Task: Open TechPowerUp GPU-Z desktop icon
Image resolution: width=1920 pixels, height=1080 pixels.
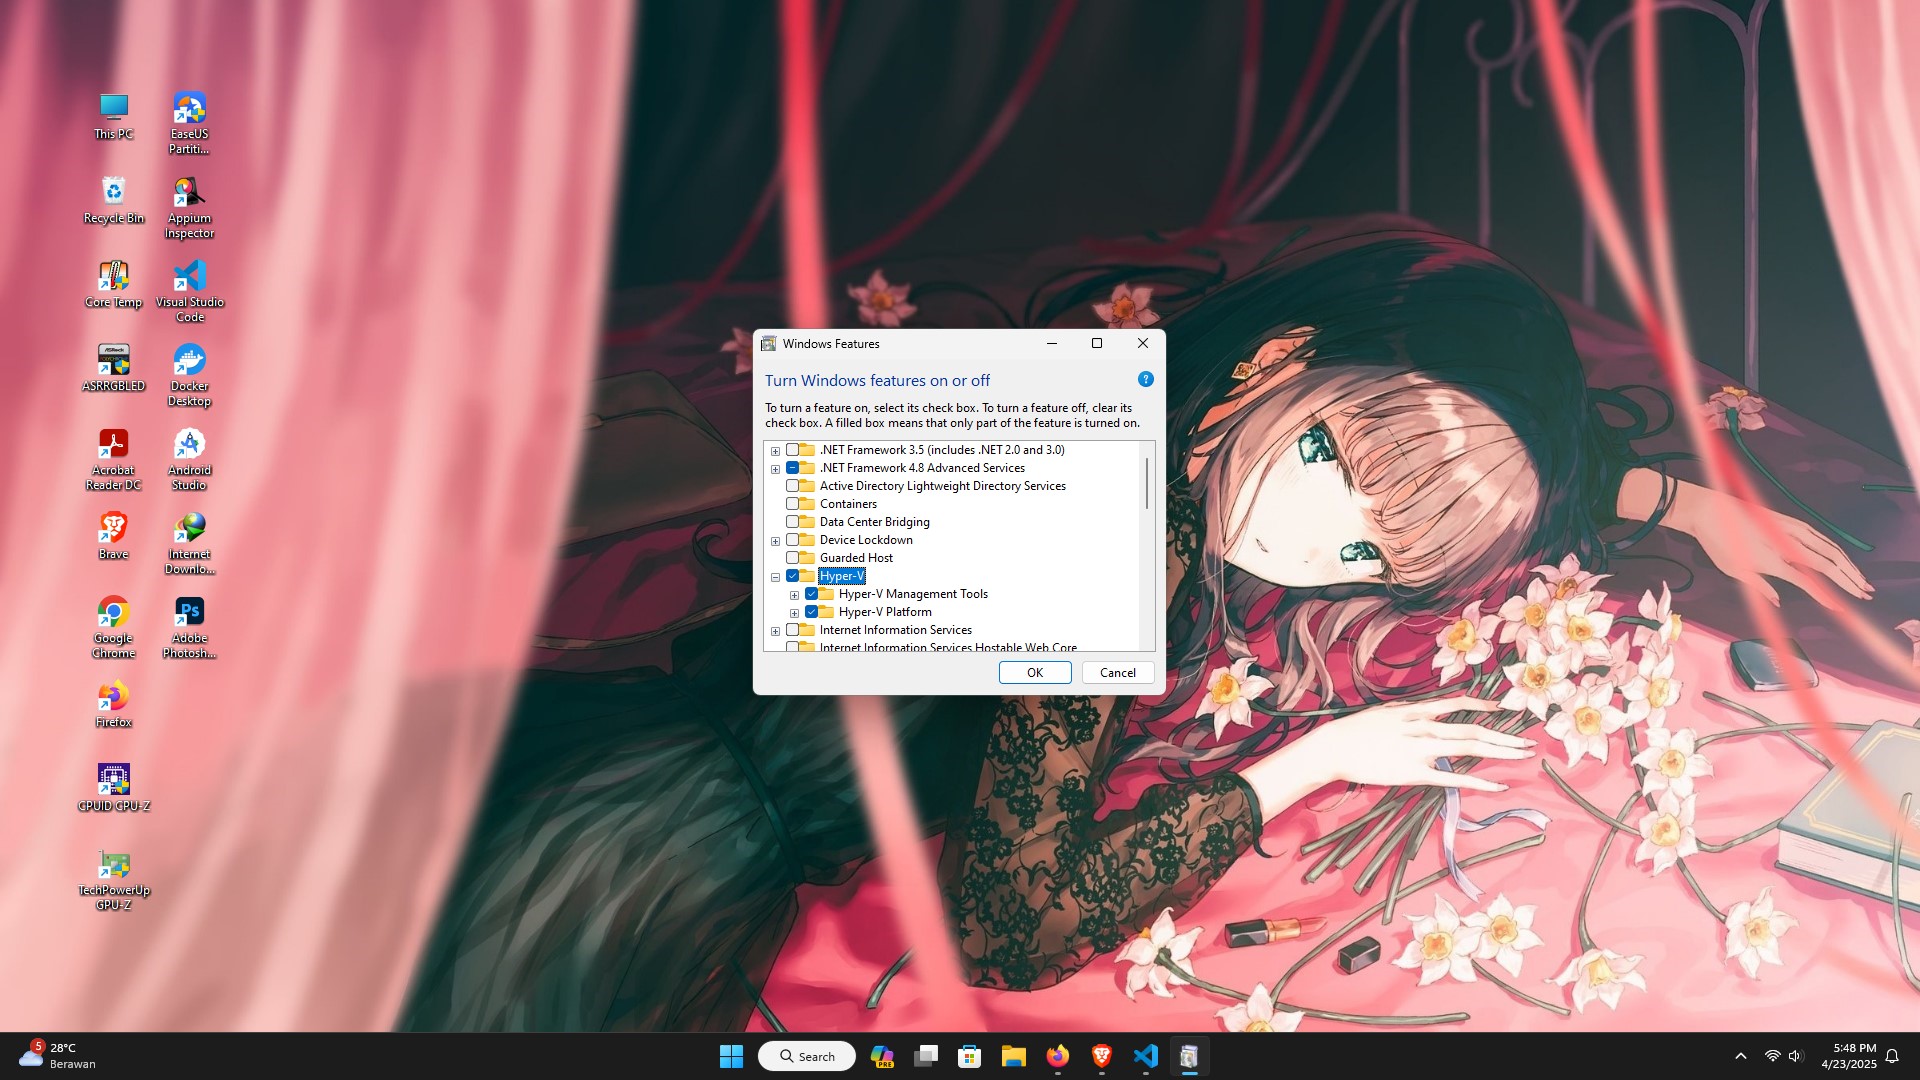Action: [x=113, y=865]
